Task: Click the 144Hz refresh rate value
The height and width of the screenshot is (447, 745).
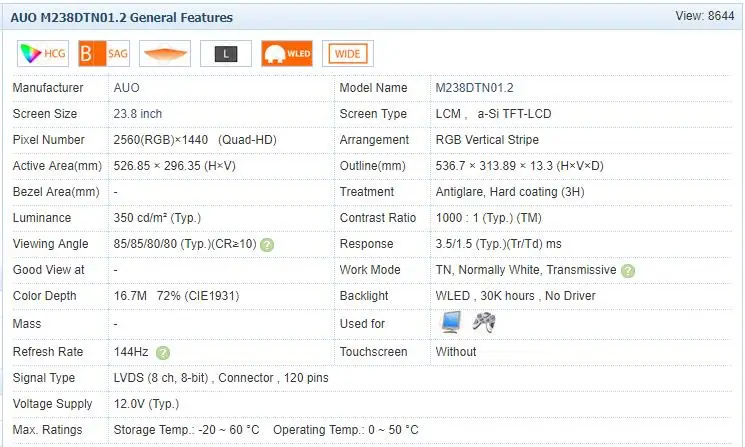Action: pyautogui.click(x=131, y=352)
